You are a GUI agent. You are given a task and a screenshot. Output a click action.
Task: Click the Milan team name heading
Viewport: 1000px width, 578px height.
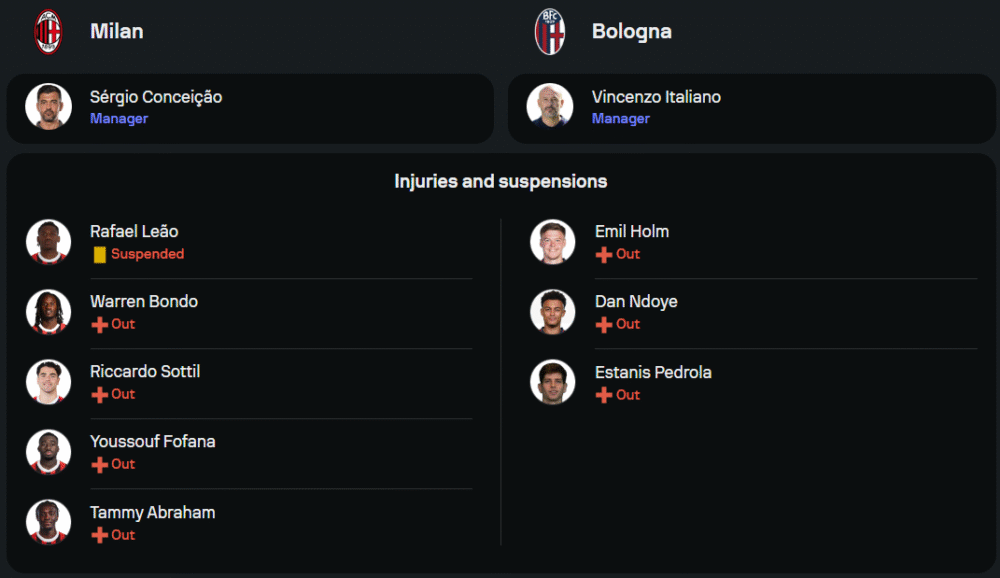pyautogui.click(x=117, y=31)
